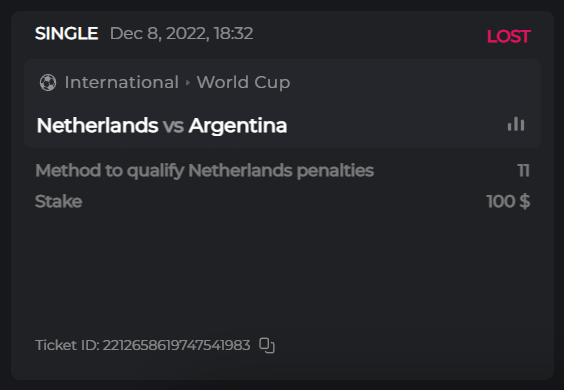Click the Method to qualify Netherlands penalties market
Image resolution: width=564 pixels, height=390 pixels.
[x=205, y=171]
